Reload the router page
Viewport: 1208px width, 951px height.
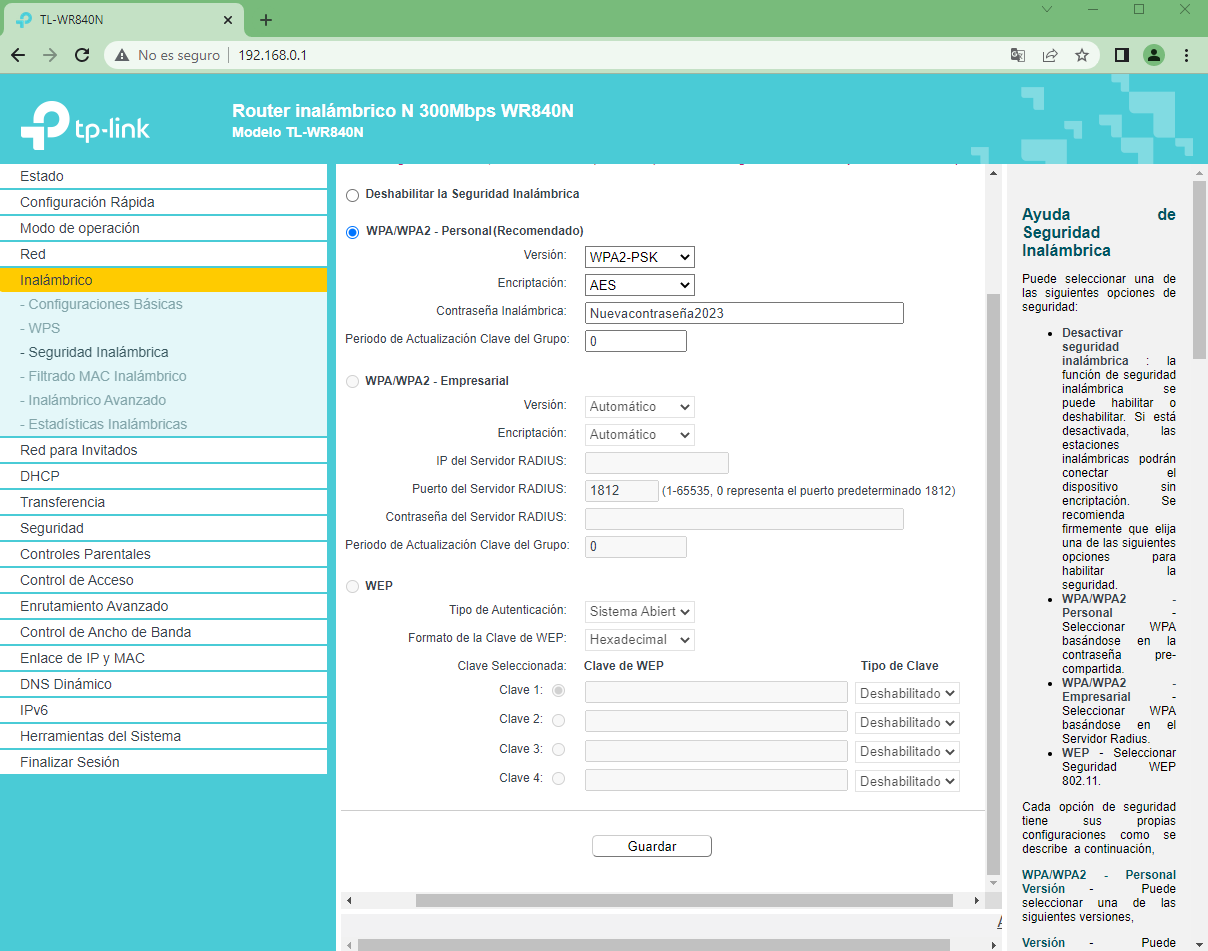82,55
